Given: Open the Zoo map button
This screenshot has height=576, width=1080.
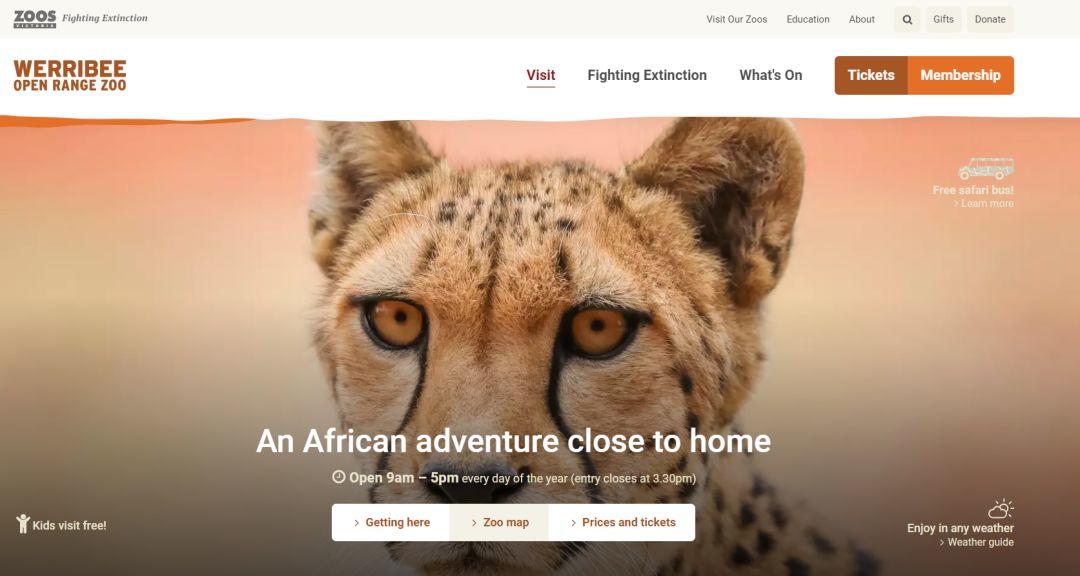Looking at the screenshot, I should point(499,522).
